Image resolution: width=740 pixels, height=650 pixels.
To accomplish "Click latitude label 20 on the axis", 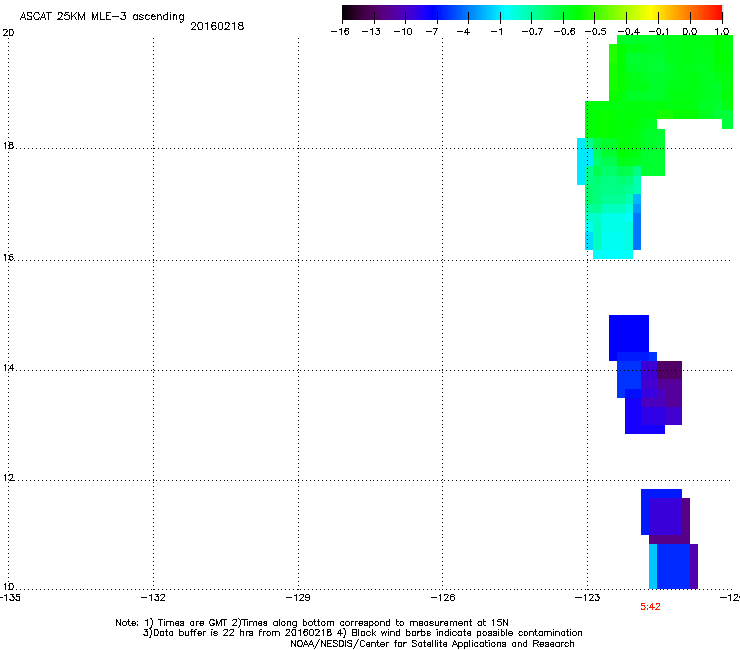I will click(x=8, y=33).
